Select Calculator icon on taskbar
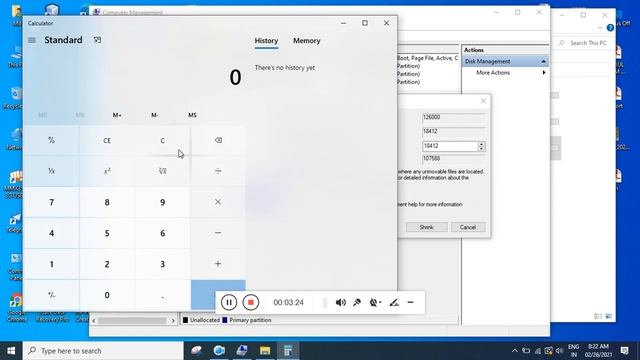Screen dimensions: 640x360 (288, 351)
